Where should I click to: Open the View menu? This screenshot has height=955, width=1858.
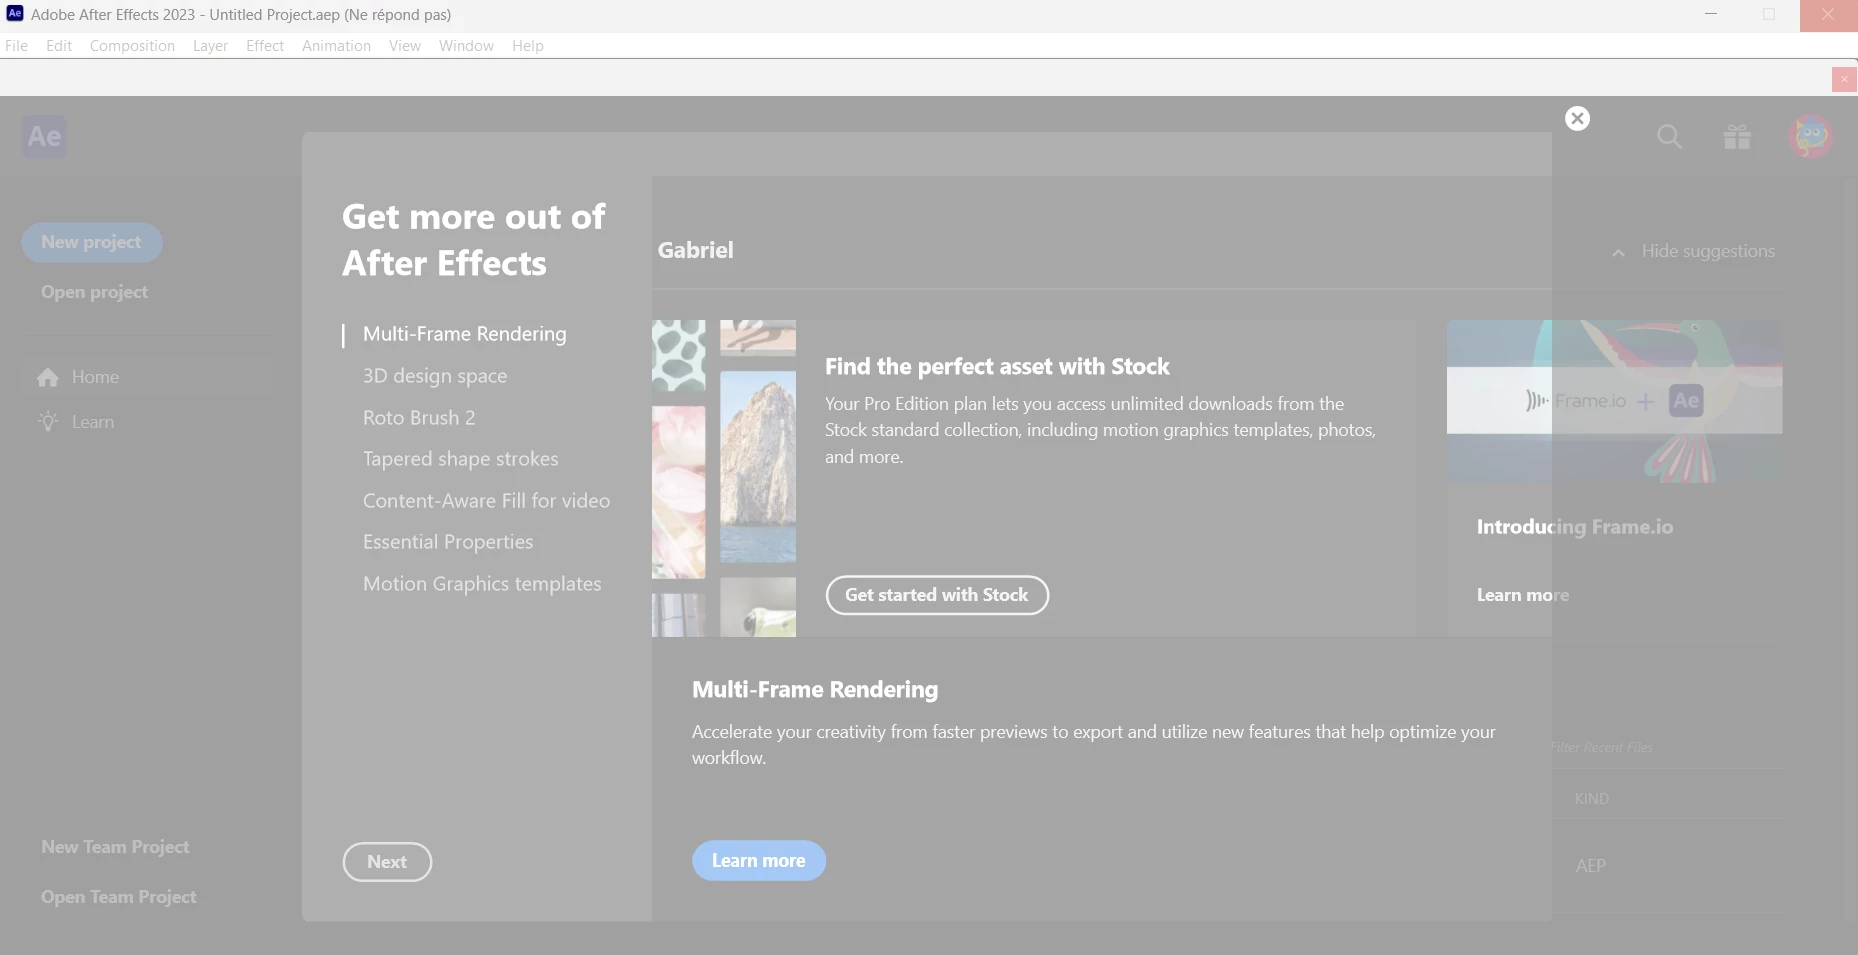(405, 46)
